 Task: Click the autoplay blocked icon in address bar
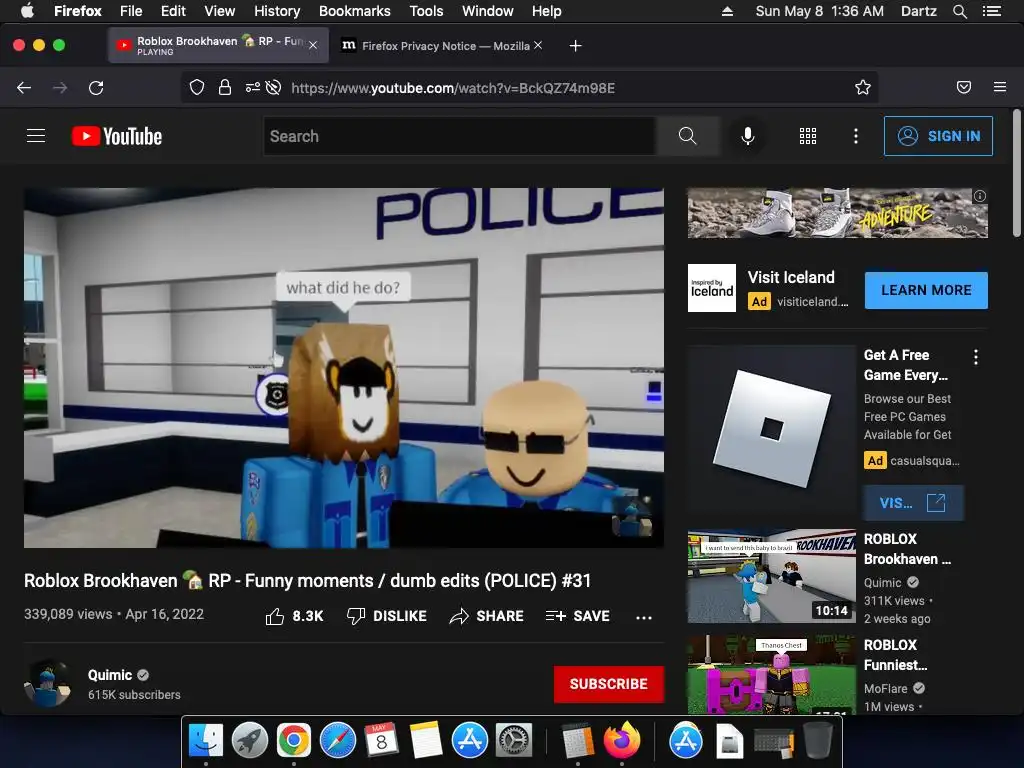click(x=274, y=88)
